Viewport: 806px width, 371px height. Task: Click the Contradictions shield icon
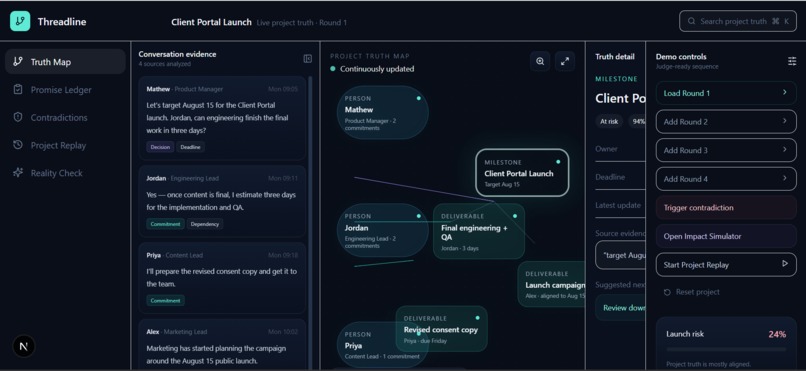pyautogui.click(x=18, y=117)
